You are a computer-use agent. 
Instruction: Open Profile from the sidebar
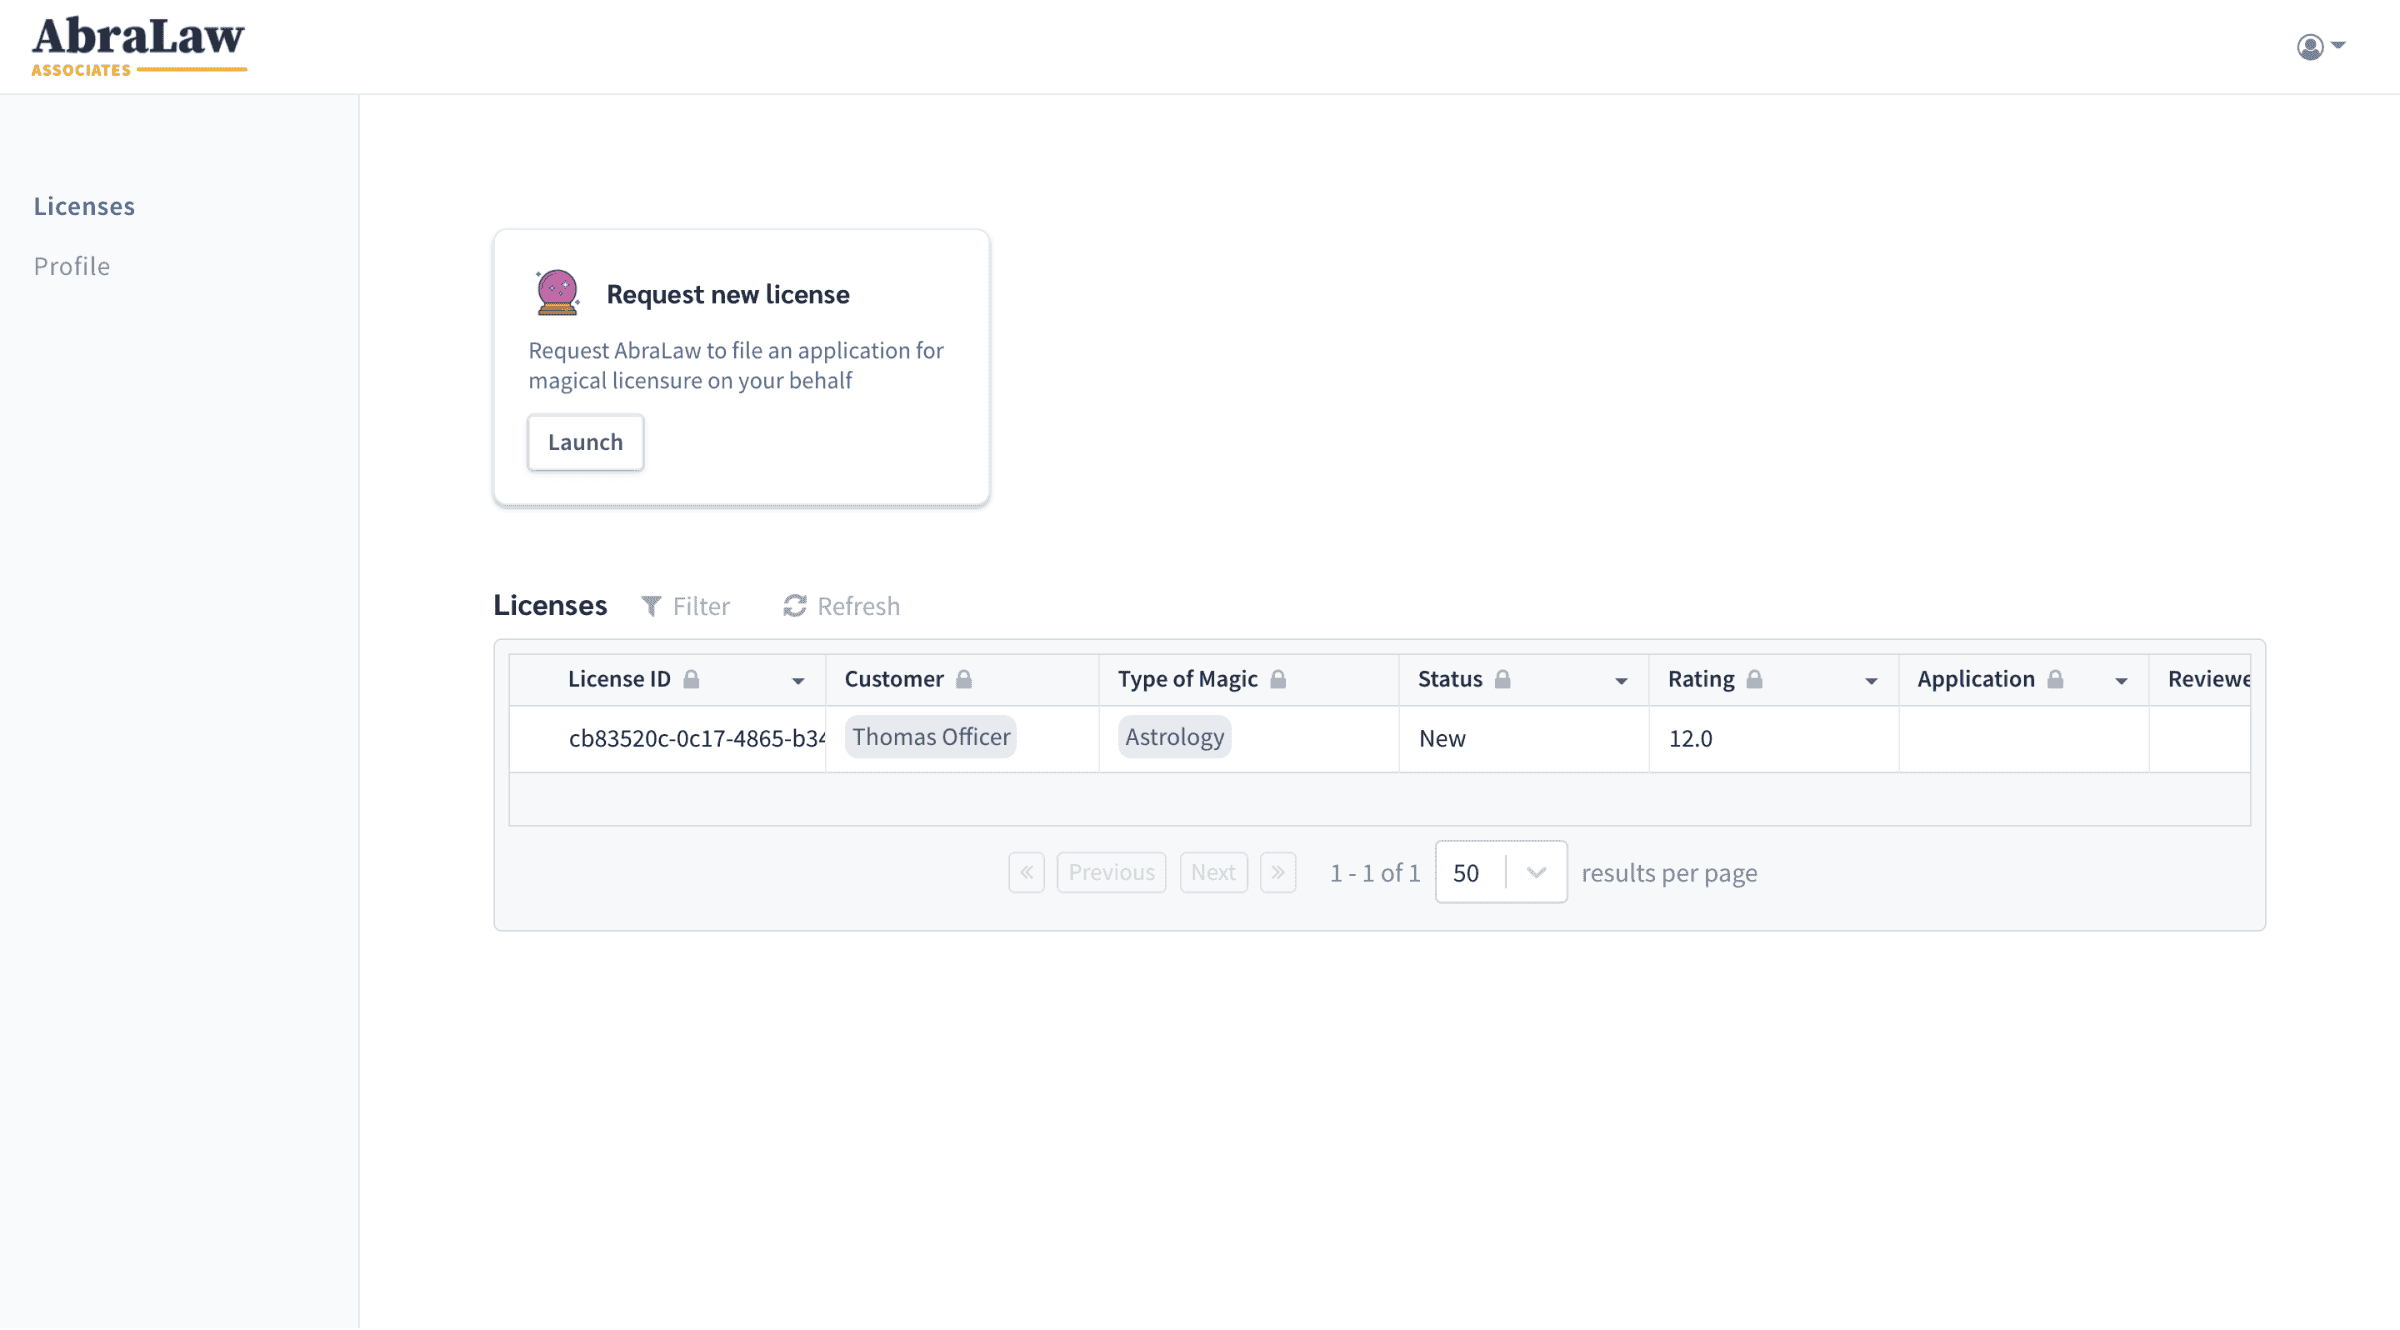71,266
